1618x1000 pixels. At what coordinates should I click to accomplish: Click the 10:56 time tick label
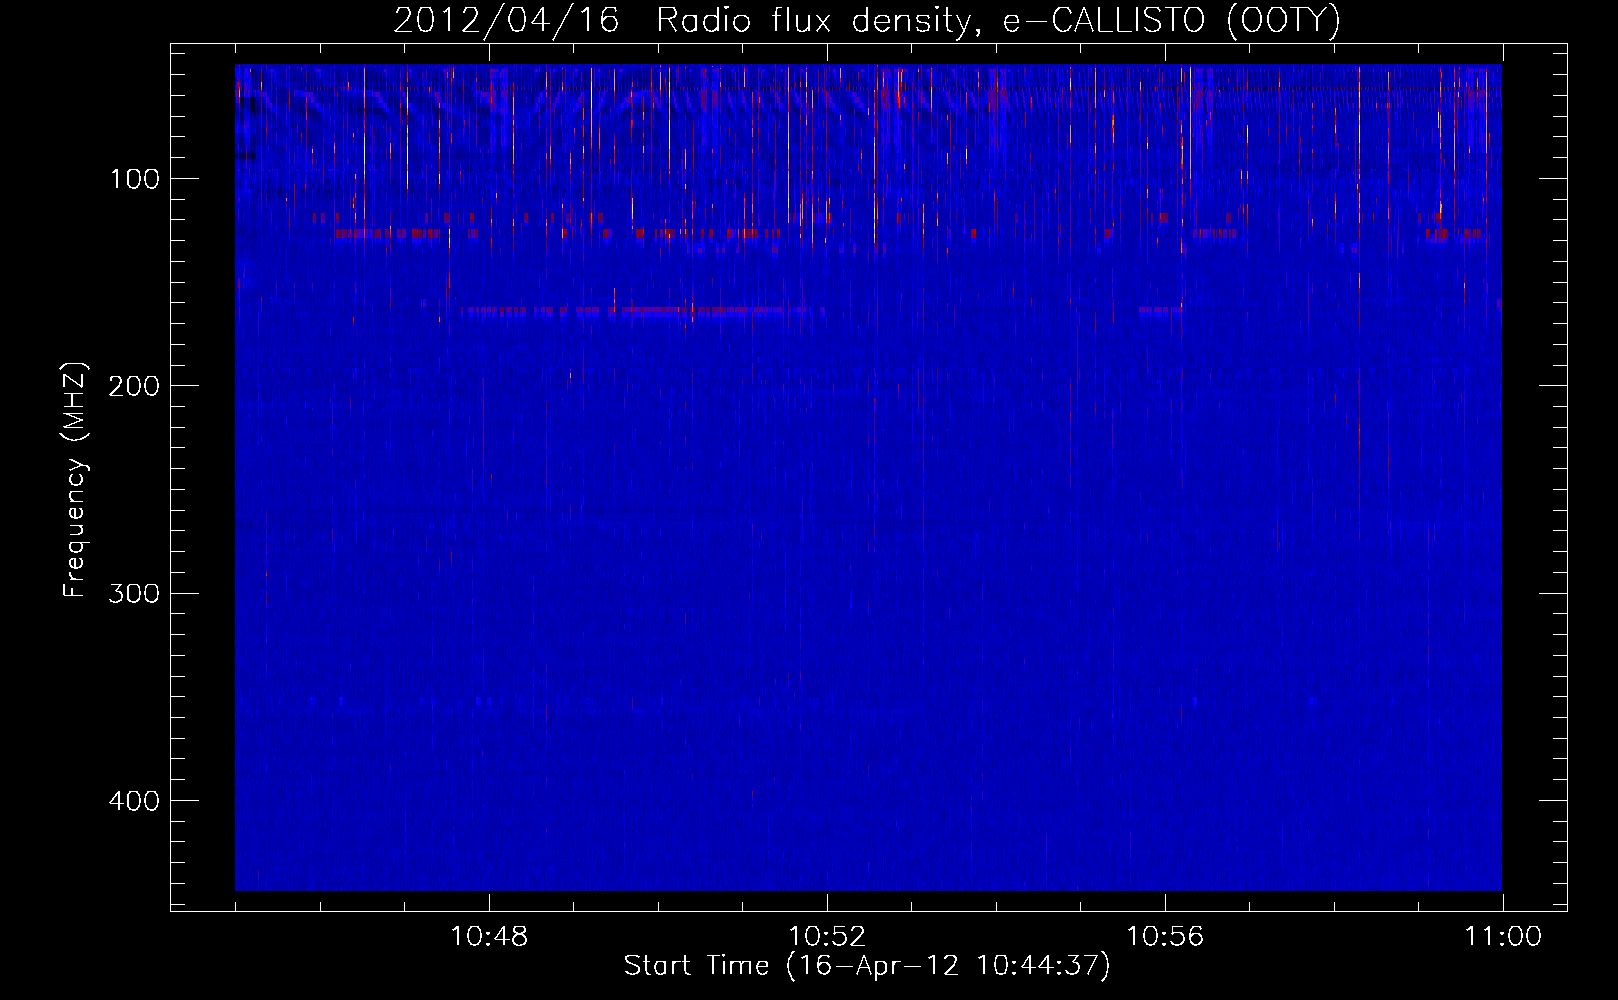click(x=1165, y=937)
